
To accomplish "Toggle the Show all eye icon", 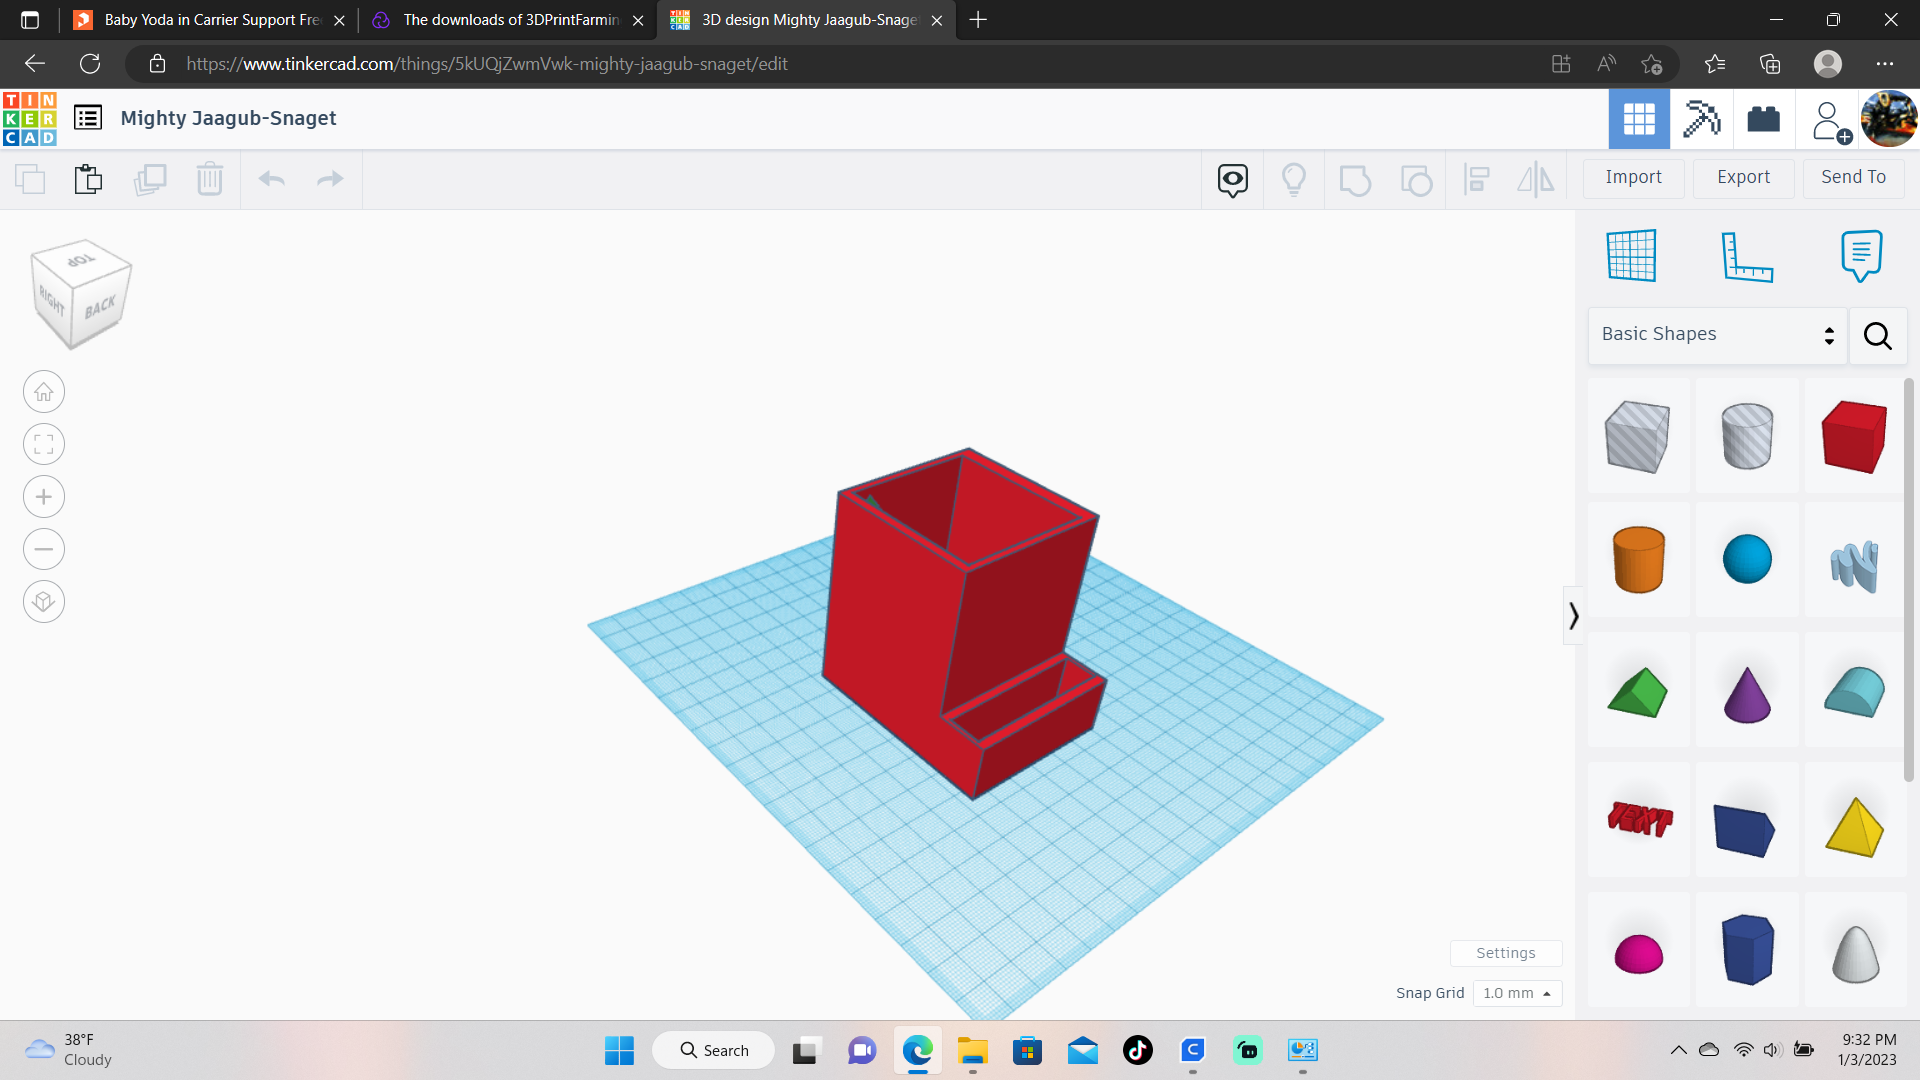I will point(1233,180).
